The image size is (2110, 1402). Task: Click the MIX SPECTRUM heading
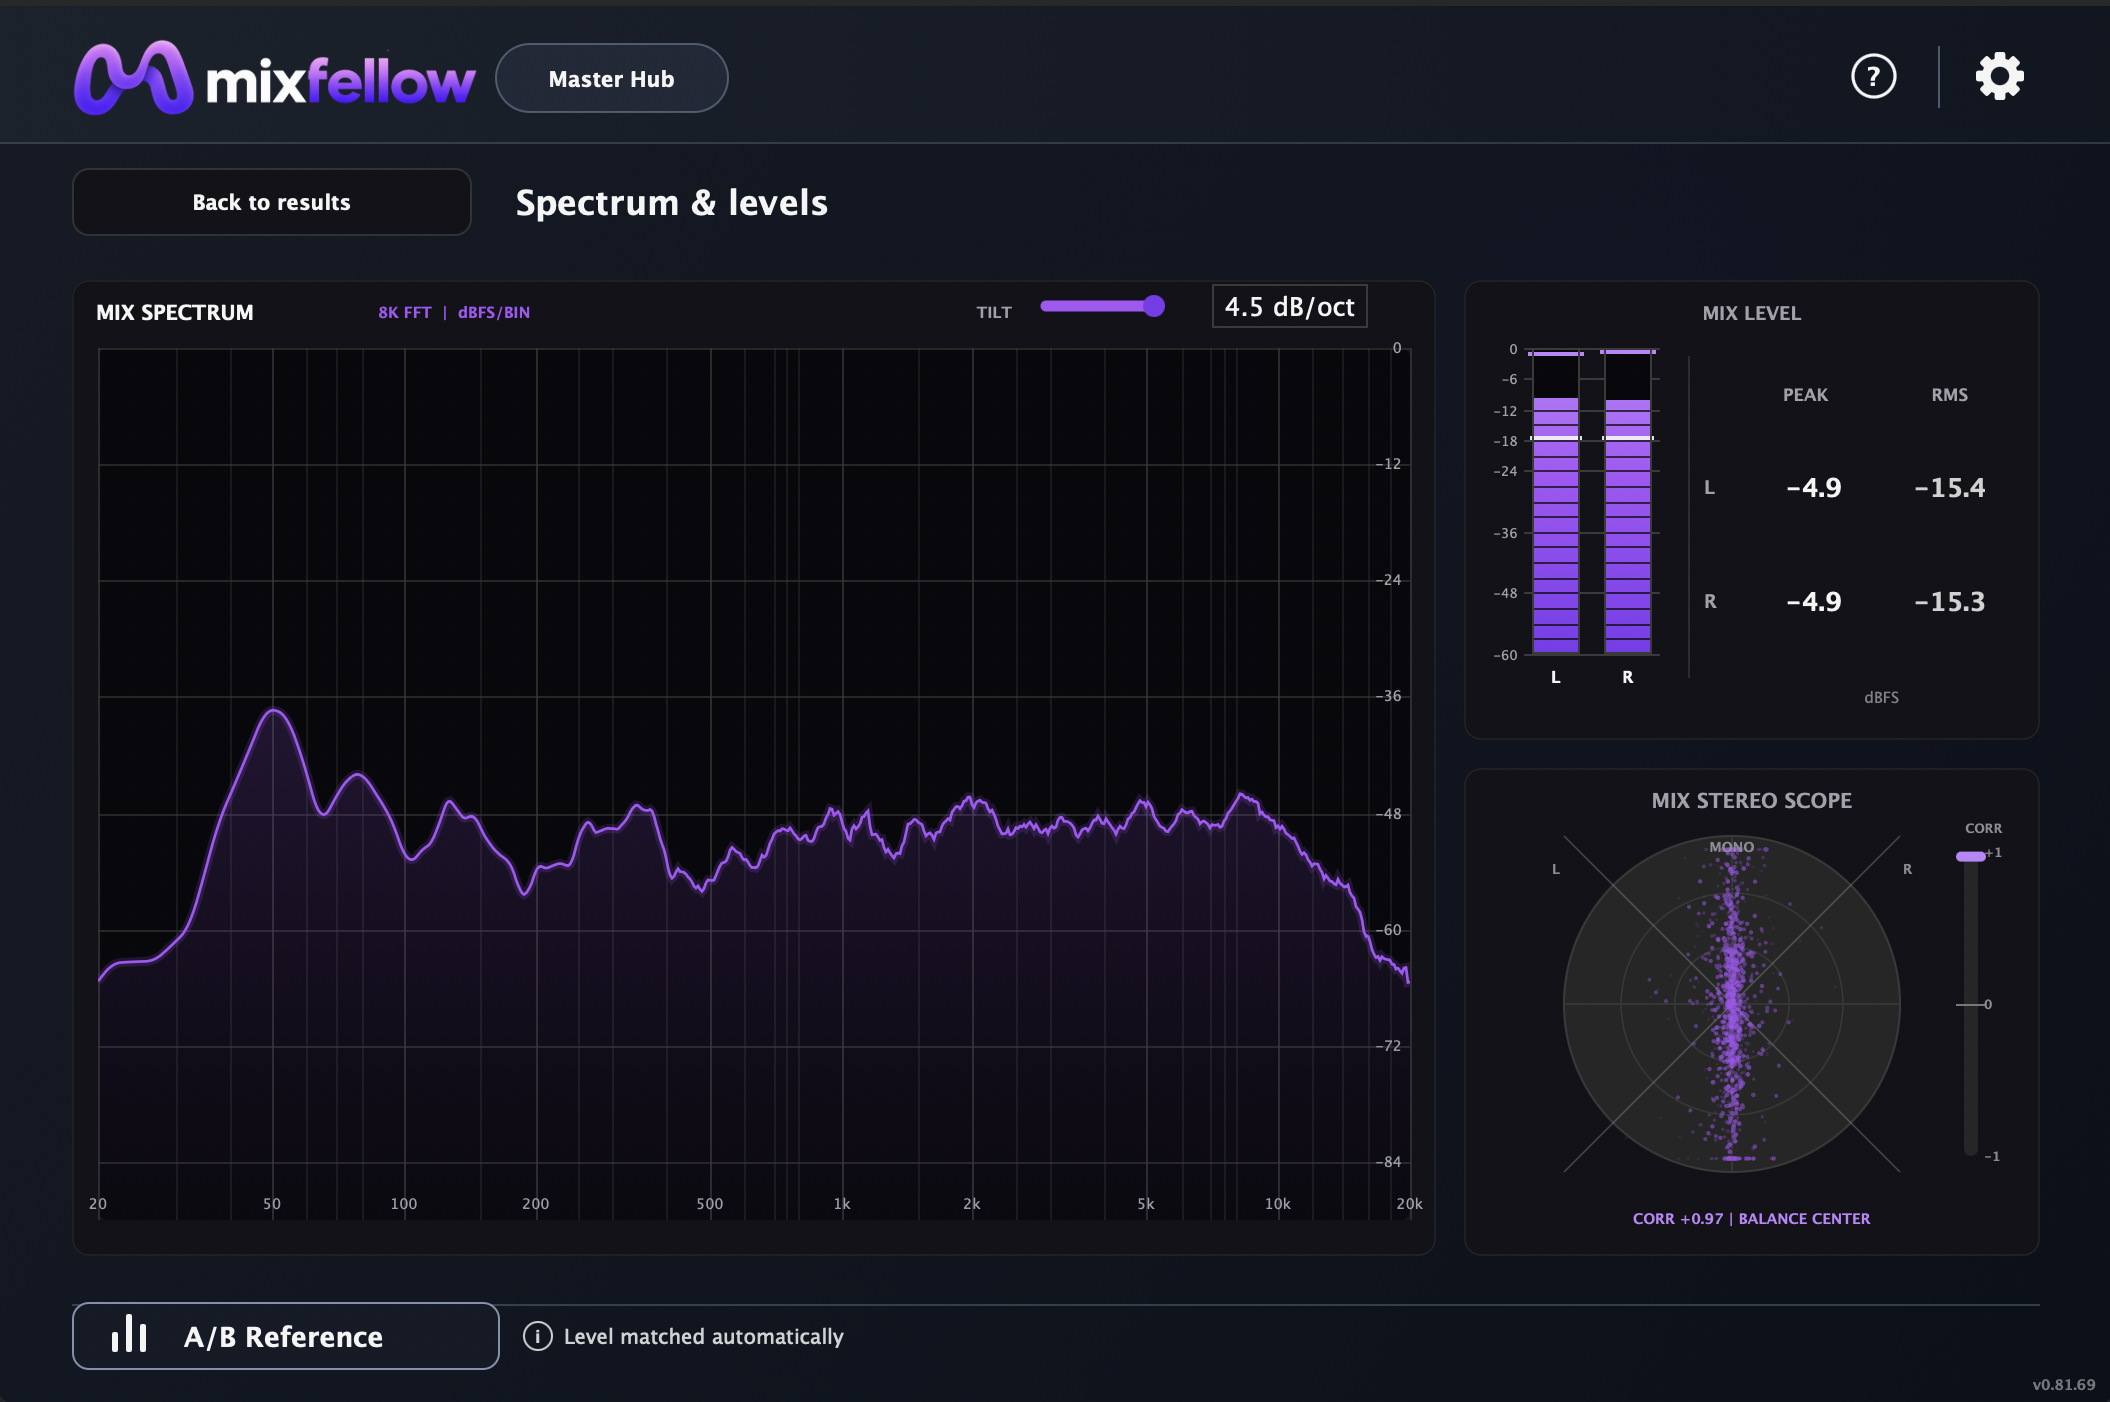pyautogui.click(x=175, y=312)
